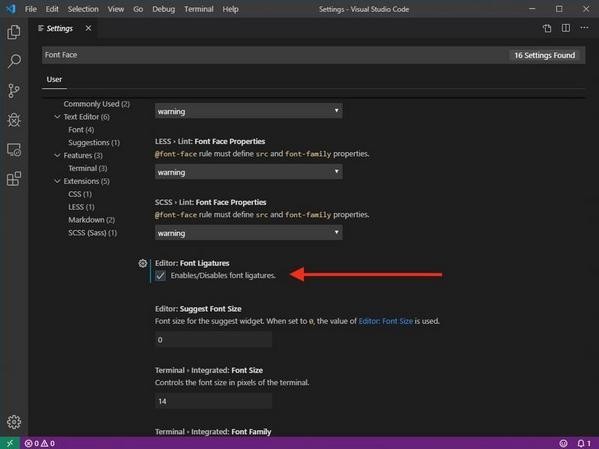This screenshot has width=599, height=449.
Task: Open the Extensions view
Action: (x=14, y=178)
